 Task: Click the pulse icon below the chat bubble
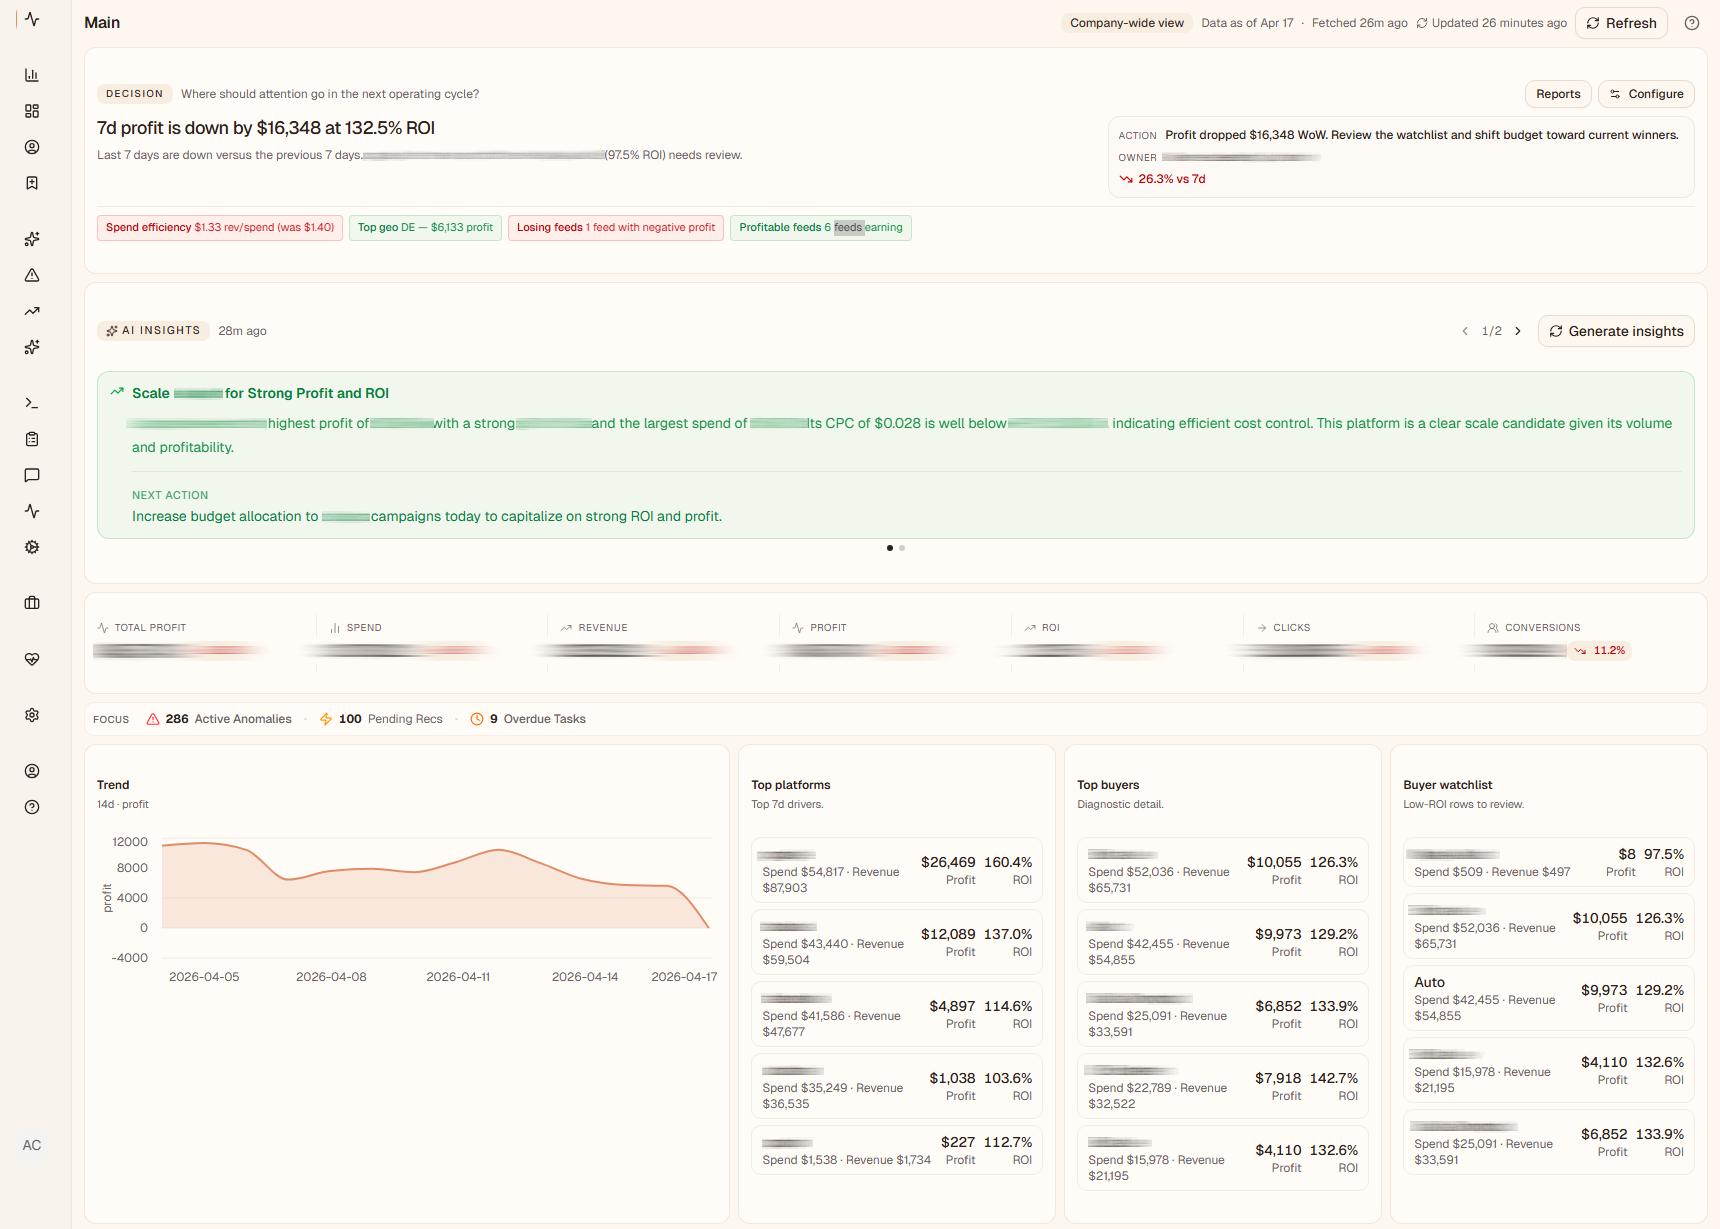pyautogui.click(x=32, y=511)
